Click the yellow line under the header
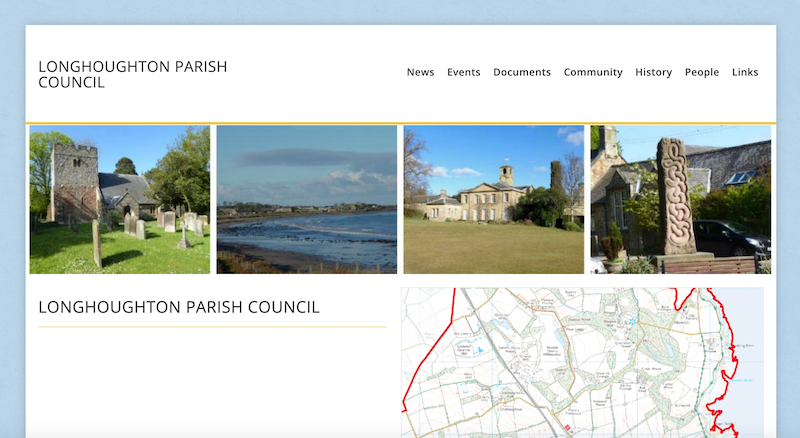Screen dimensions: 800x438 400,123
